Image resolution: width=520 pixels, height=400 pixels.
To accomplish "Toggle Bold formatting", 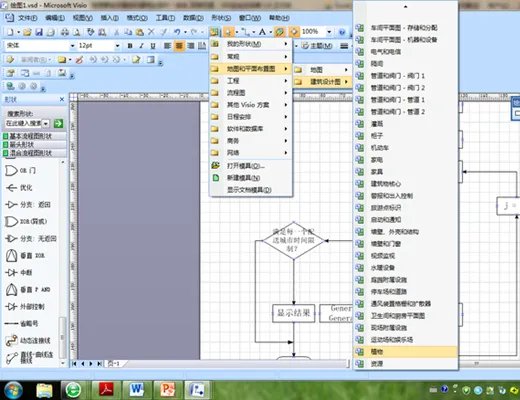I will [x=130, y=46].
